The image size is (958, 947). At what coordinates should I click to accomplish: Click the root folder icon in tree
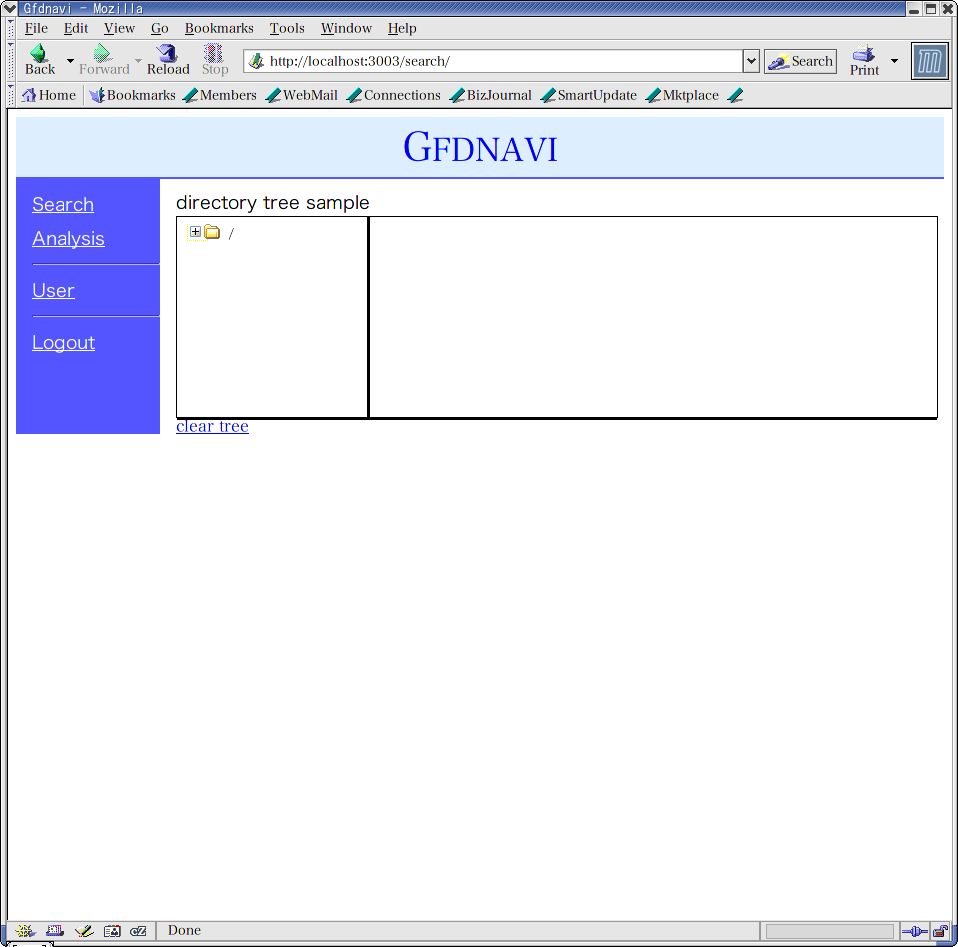tap(212, 232)
